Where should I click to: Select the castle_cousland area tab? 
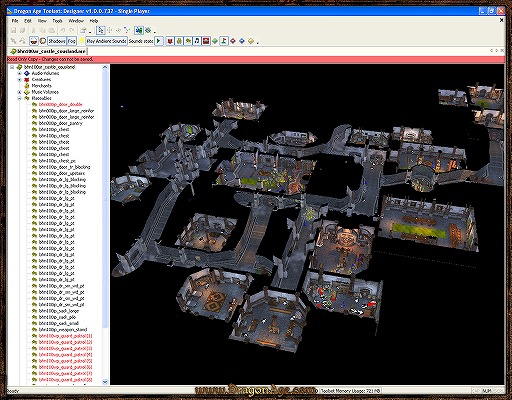click(x=48, y=51)
